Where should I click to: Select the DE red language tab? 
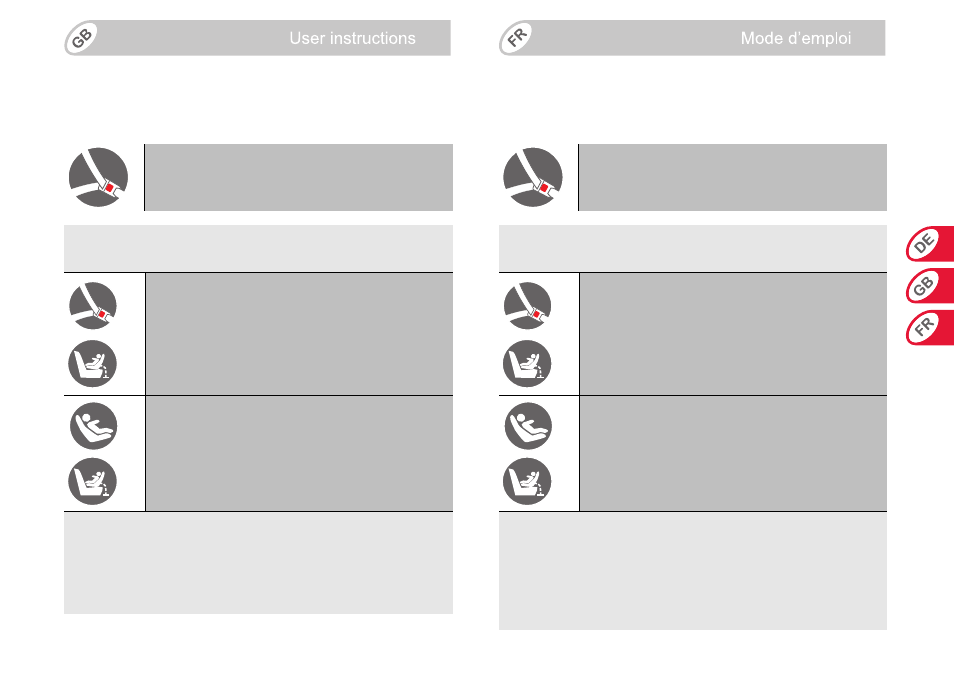click(929, 244)
